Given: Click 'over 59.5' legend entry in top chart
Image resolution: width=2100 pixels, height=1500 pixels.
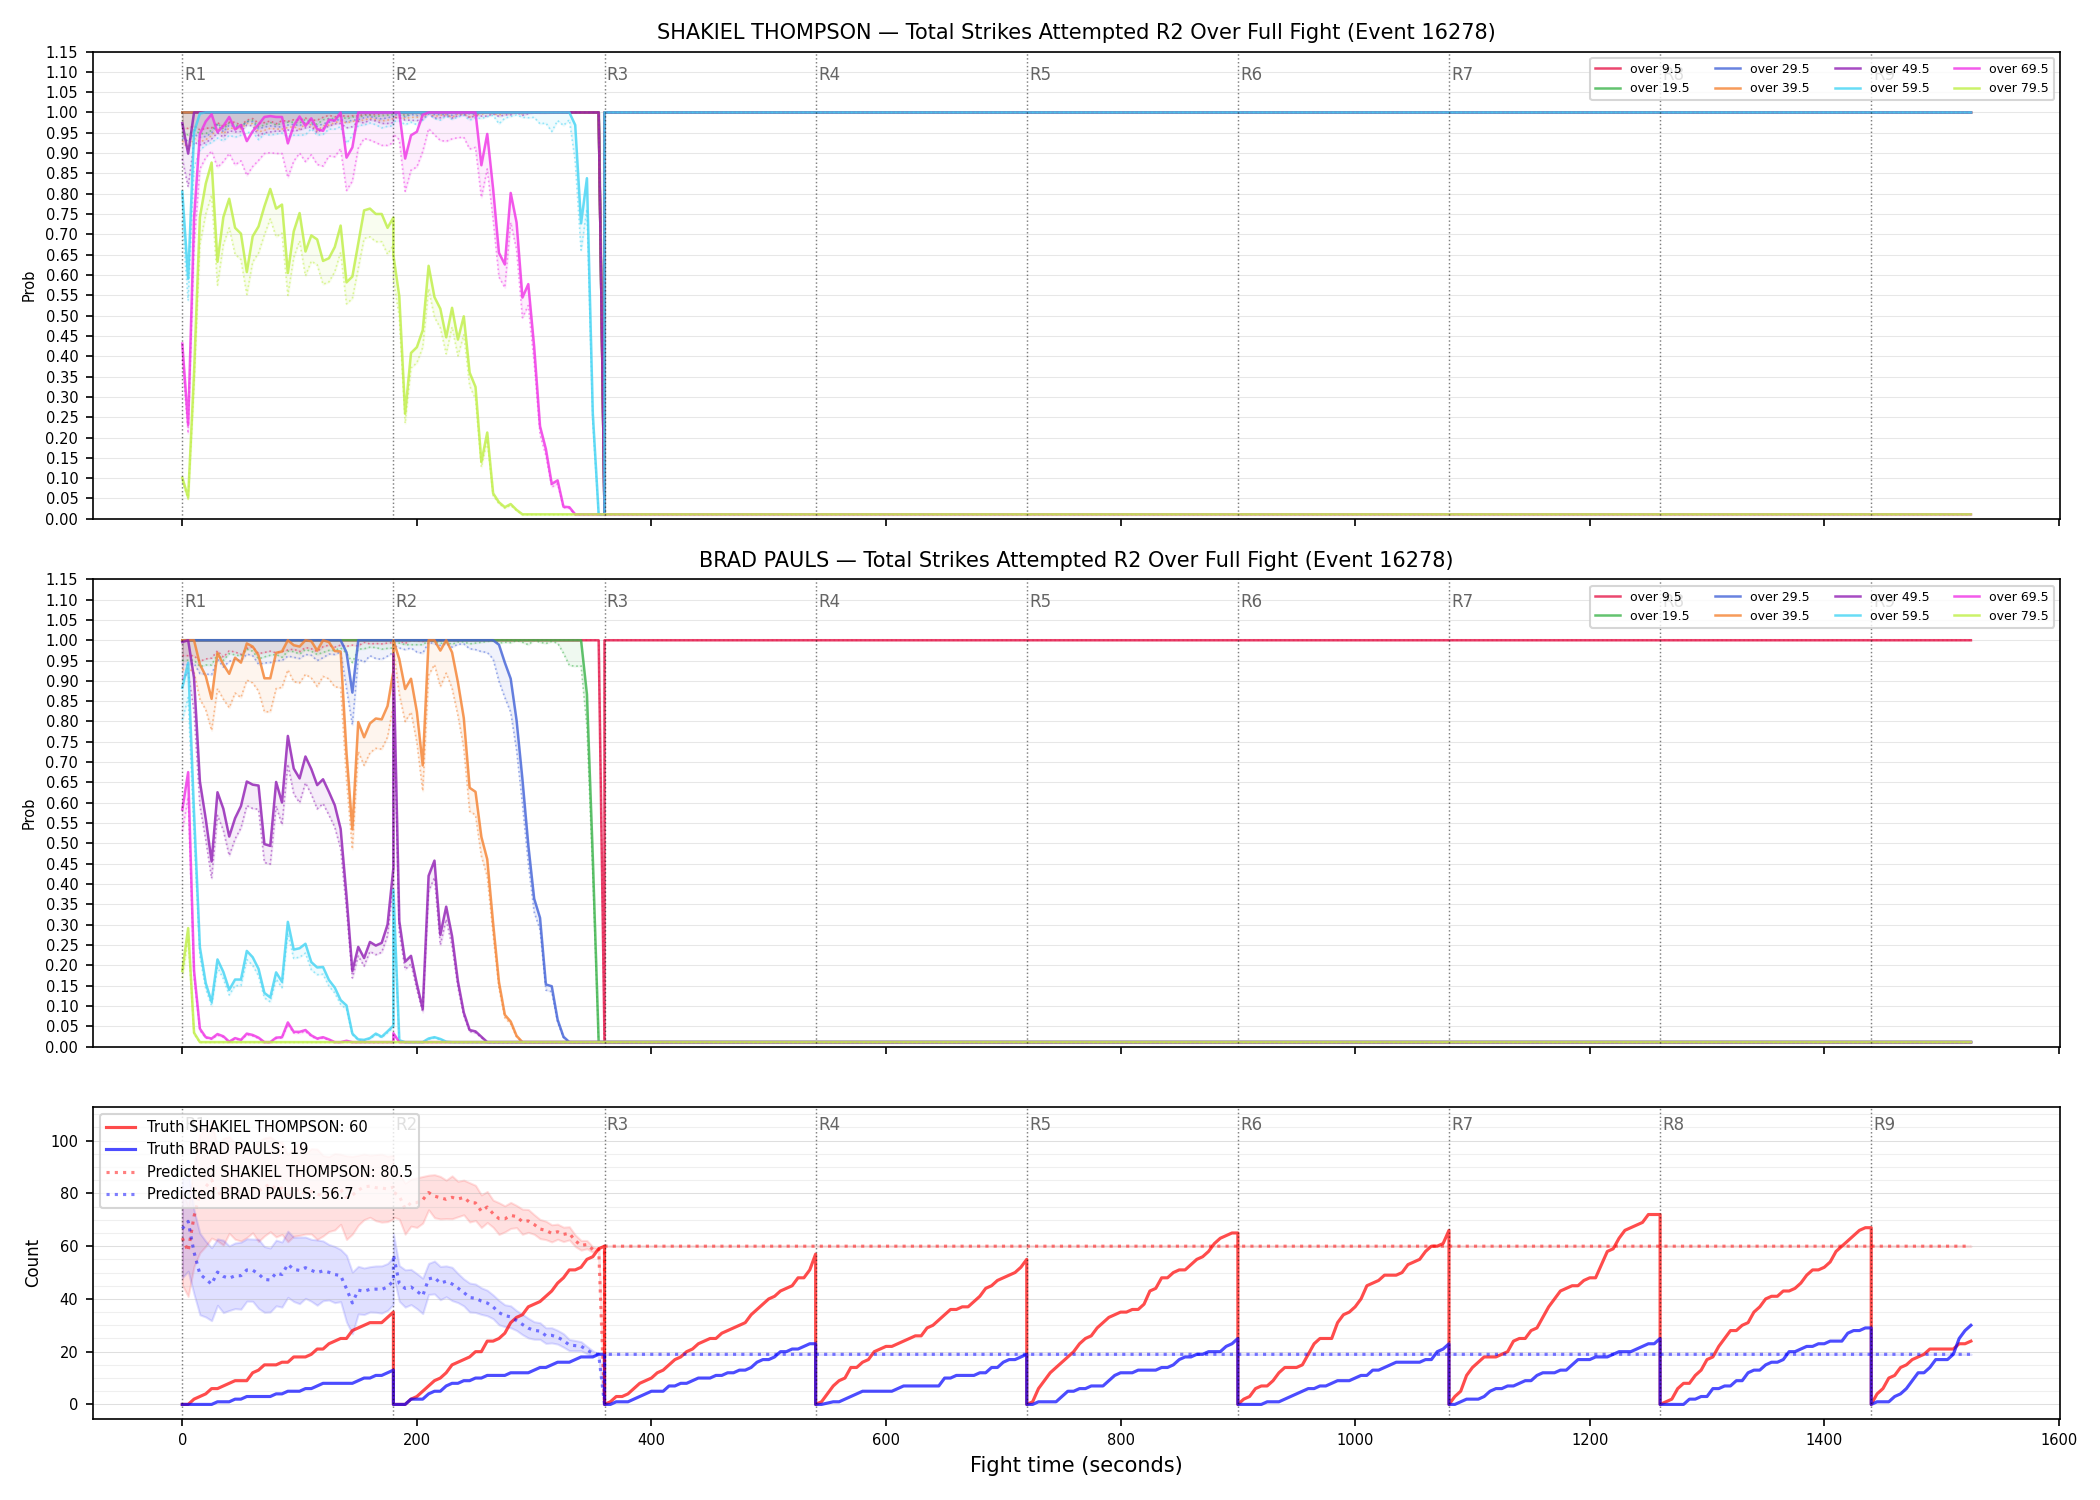Looking at the screenshot, I should click(1881, 88).
